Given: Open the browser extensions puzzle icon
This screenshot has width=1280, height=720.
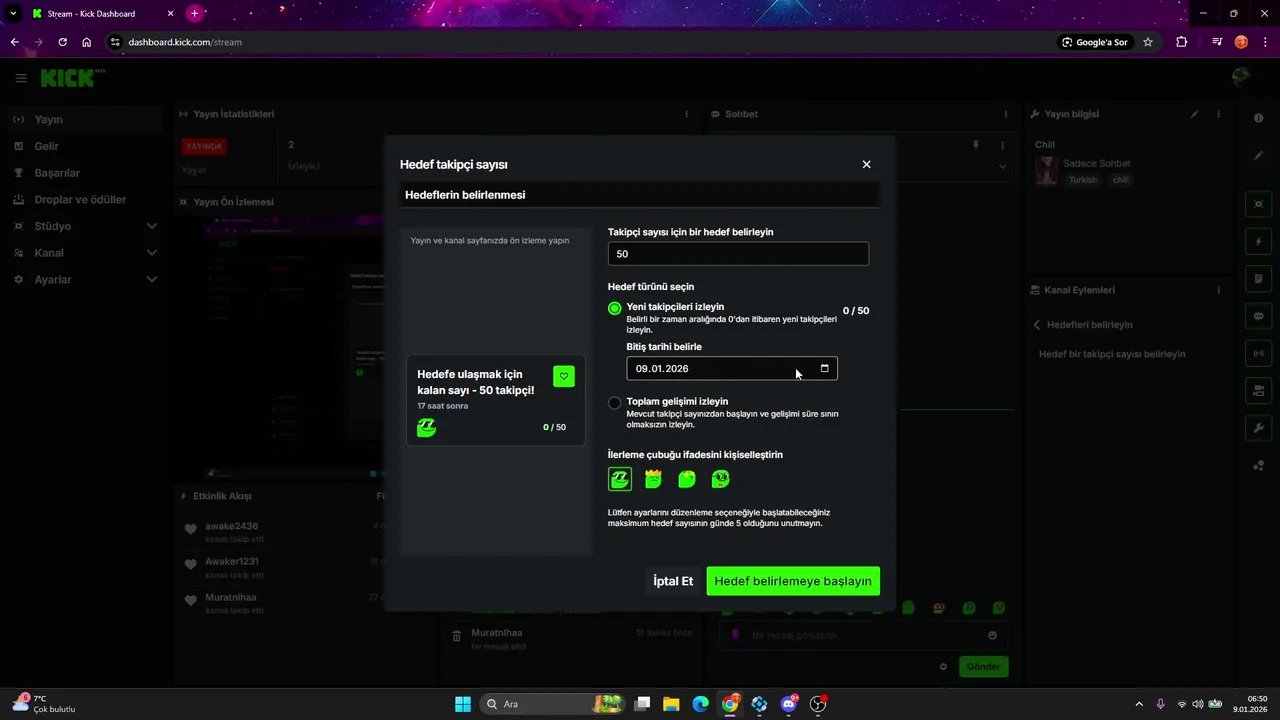Looking at the screenshot, I should (x=1182, y=42).
